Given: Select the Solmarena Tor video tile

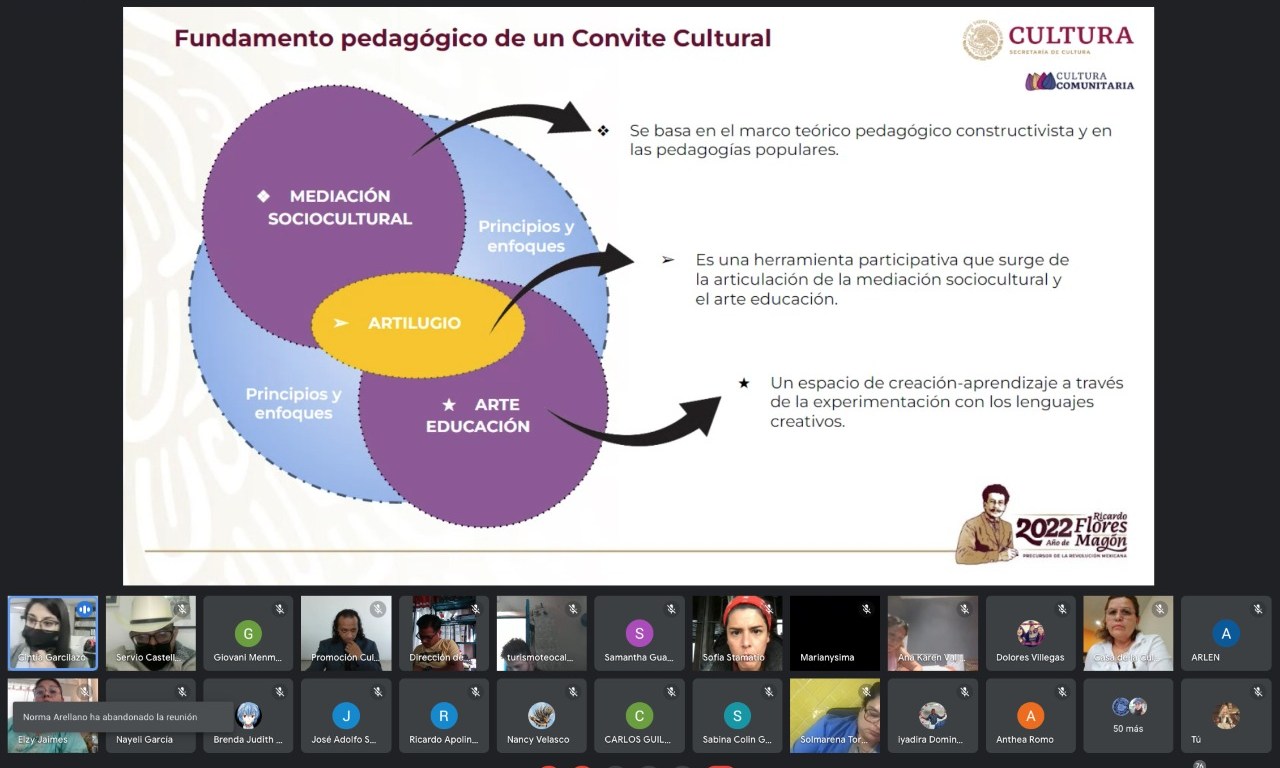Looking at the screenshot, I should click(x=834, y=715).
